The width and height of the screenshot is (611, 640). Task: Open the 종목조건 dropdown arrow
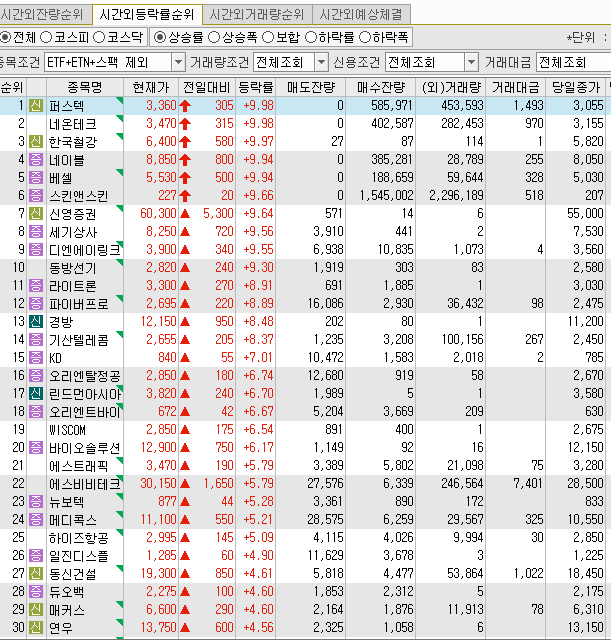click(x=178, y=62)
